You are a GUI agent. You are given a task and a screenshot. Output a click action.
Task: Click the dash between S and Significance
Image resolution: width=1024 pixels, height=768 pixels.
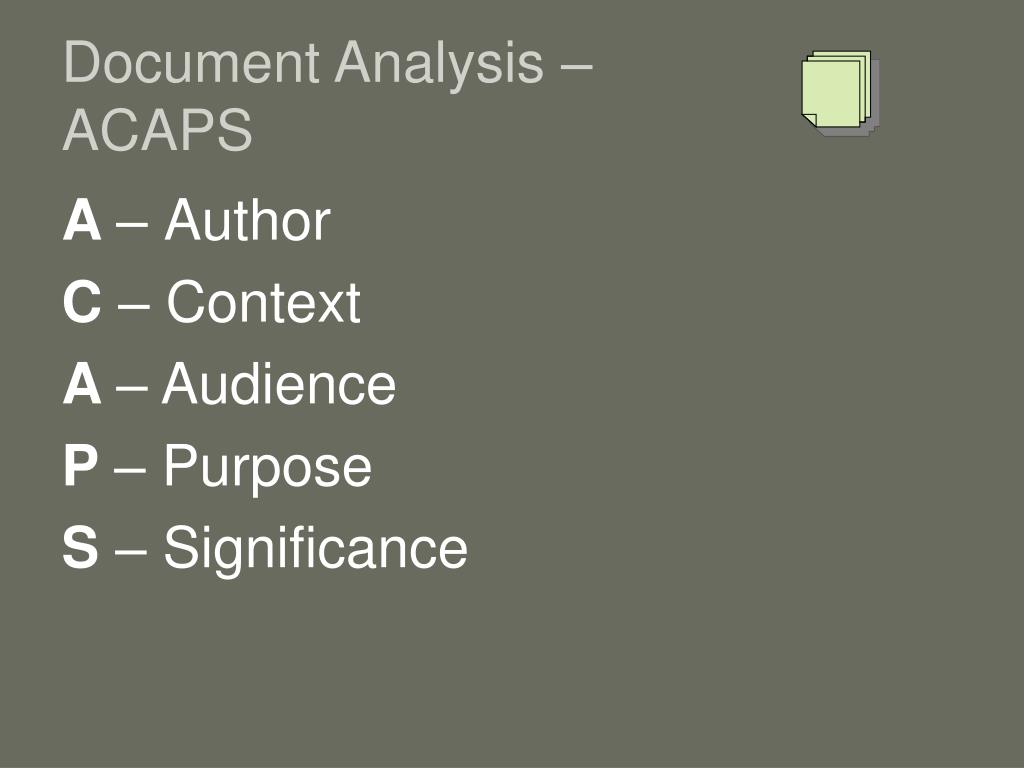coord(131,549)
